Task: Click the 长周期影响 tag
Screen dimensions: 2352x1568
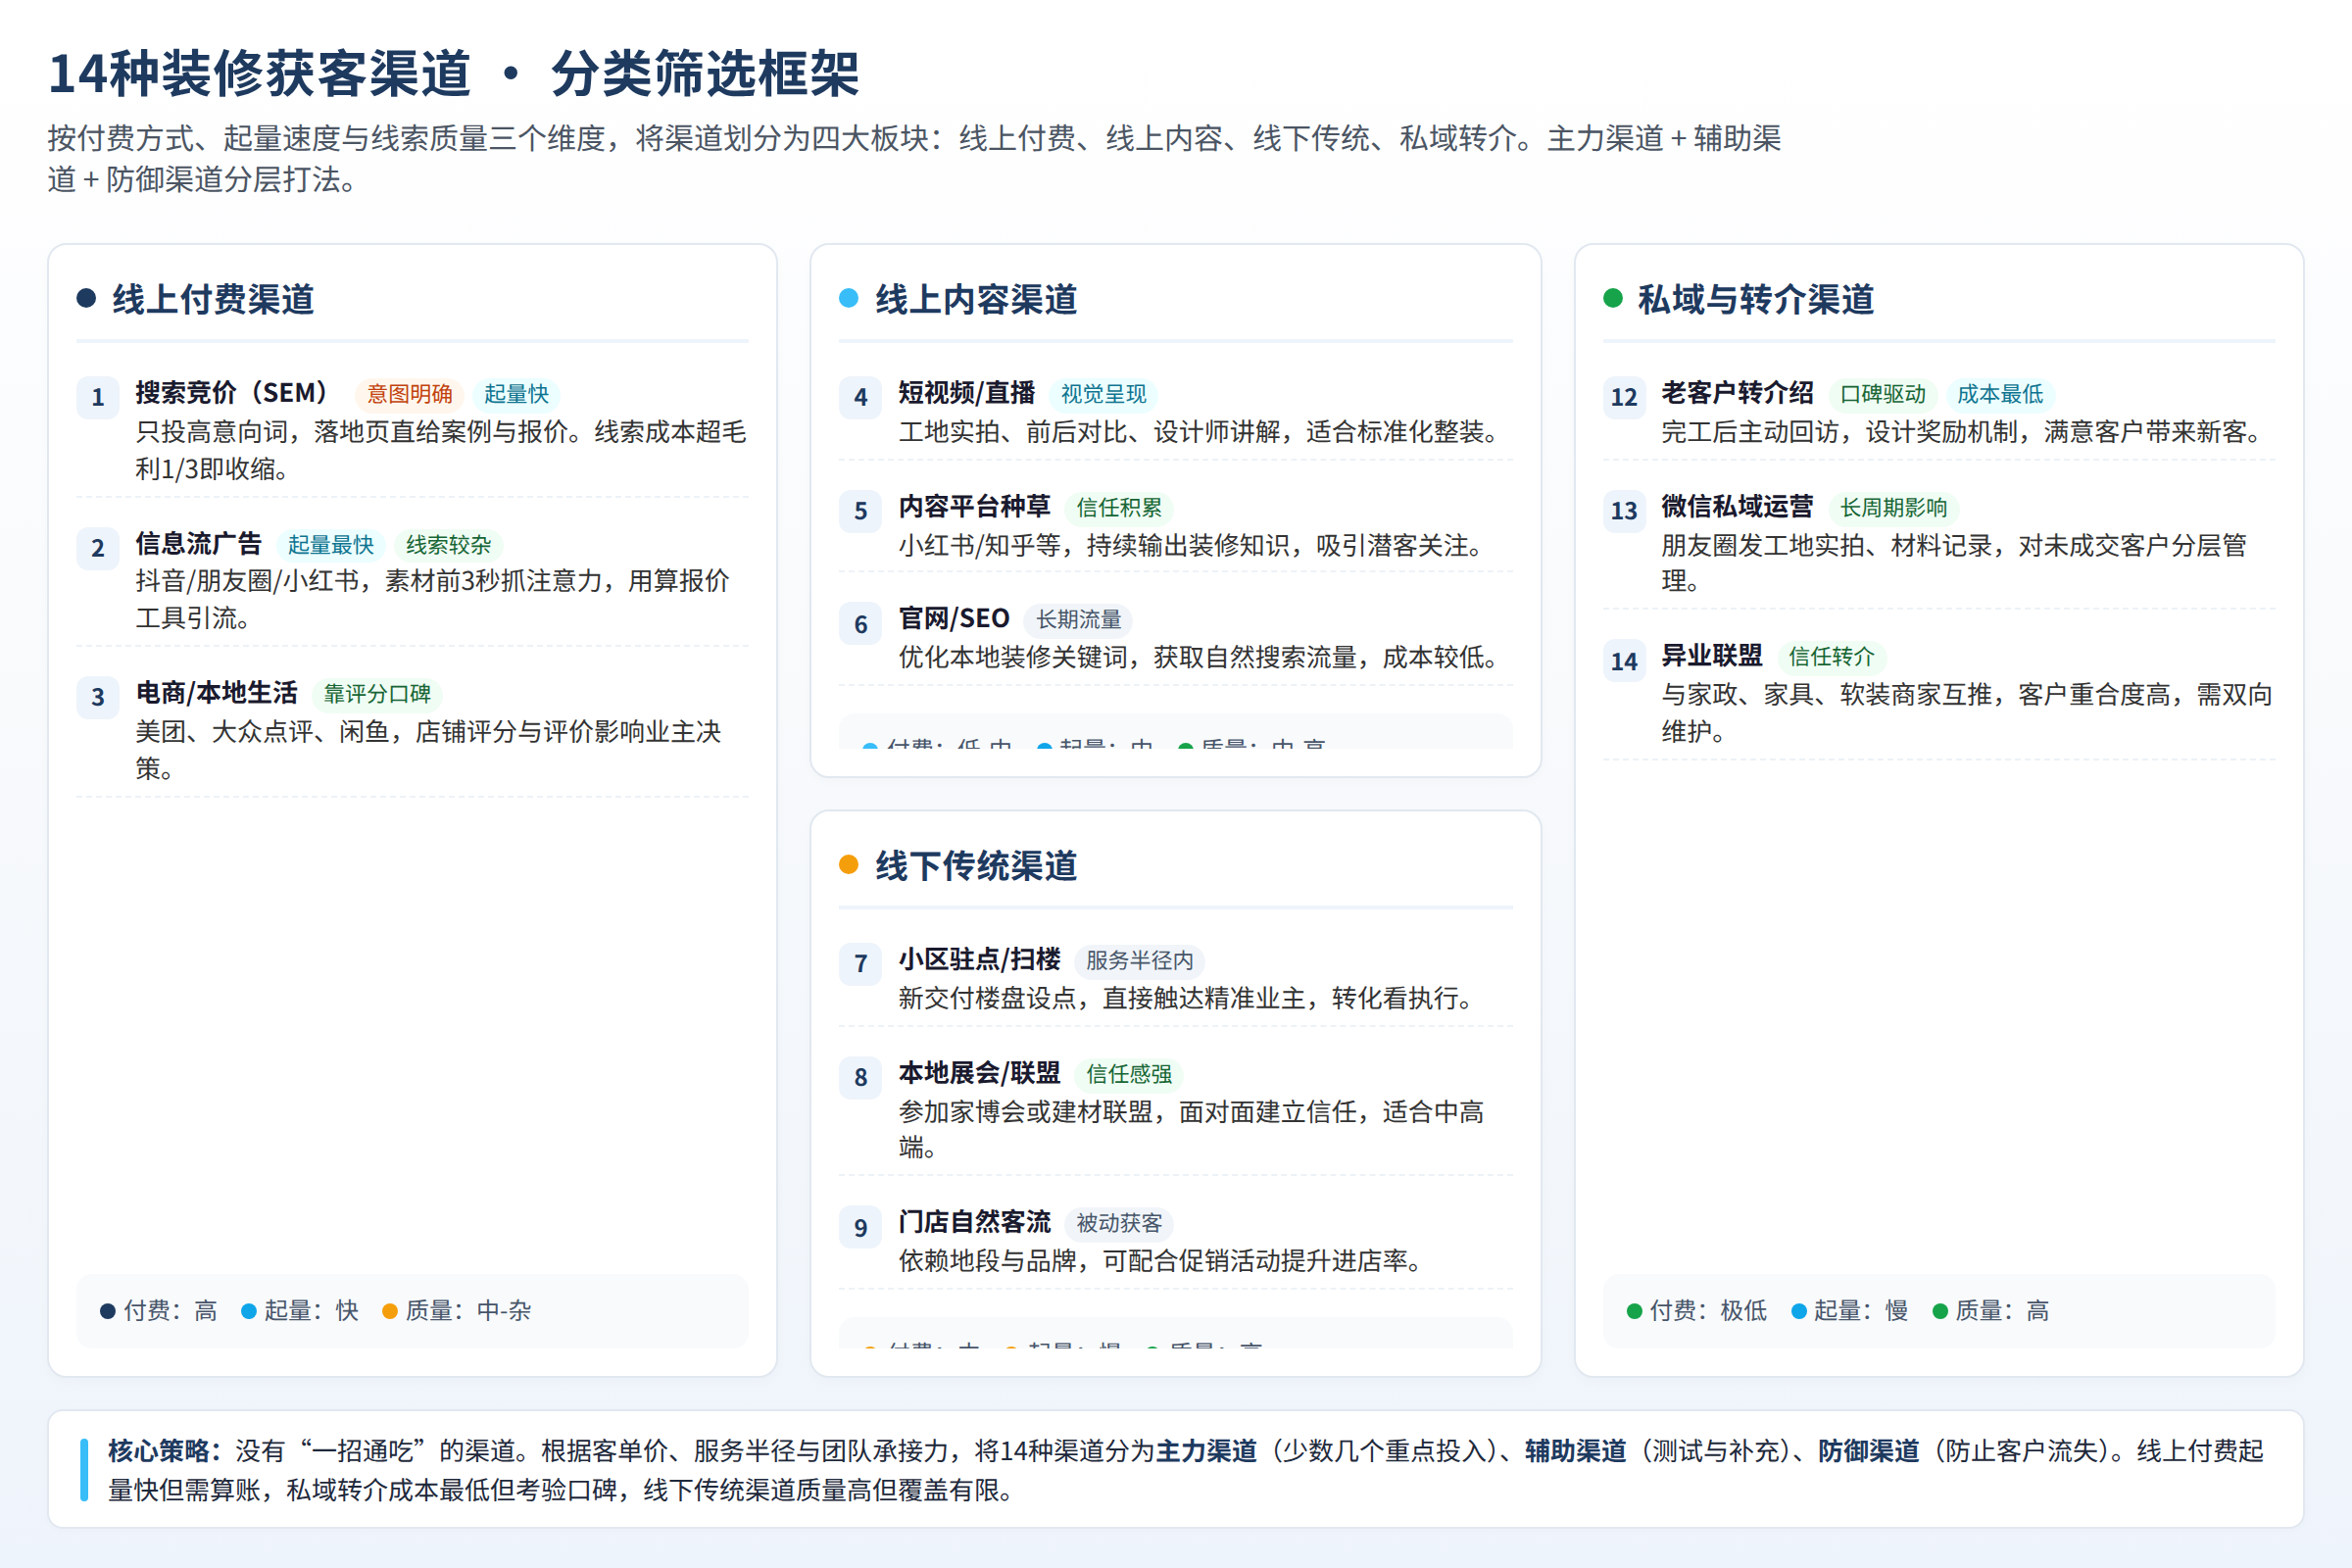Action: (1894, 508)
